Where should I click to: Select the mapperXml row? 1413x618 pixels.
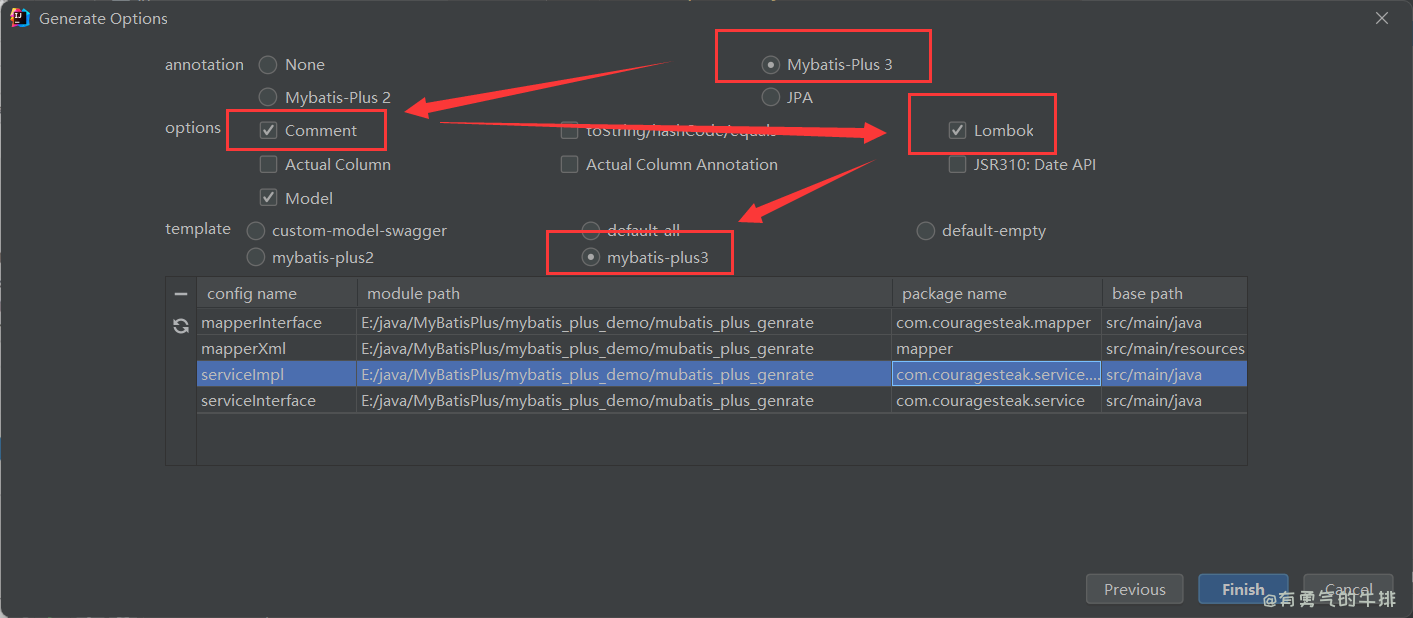[x=276, y=349]
